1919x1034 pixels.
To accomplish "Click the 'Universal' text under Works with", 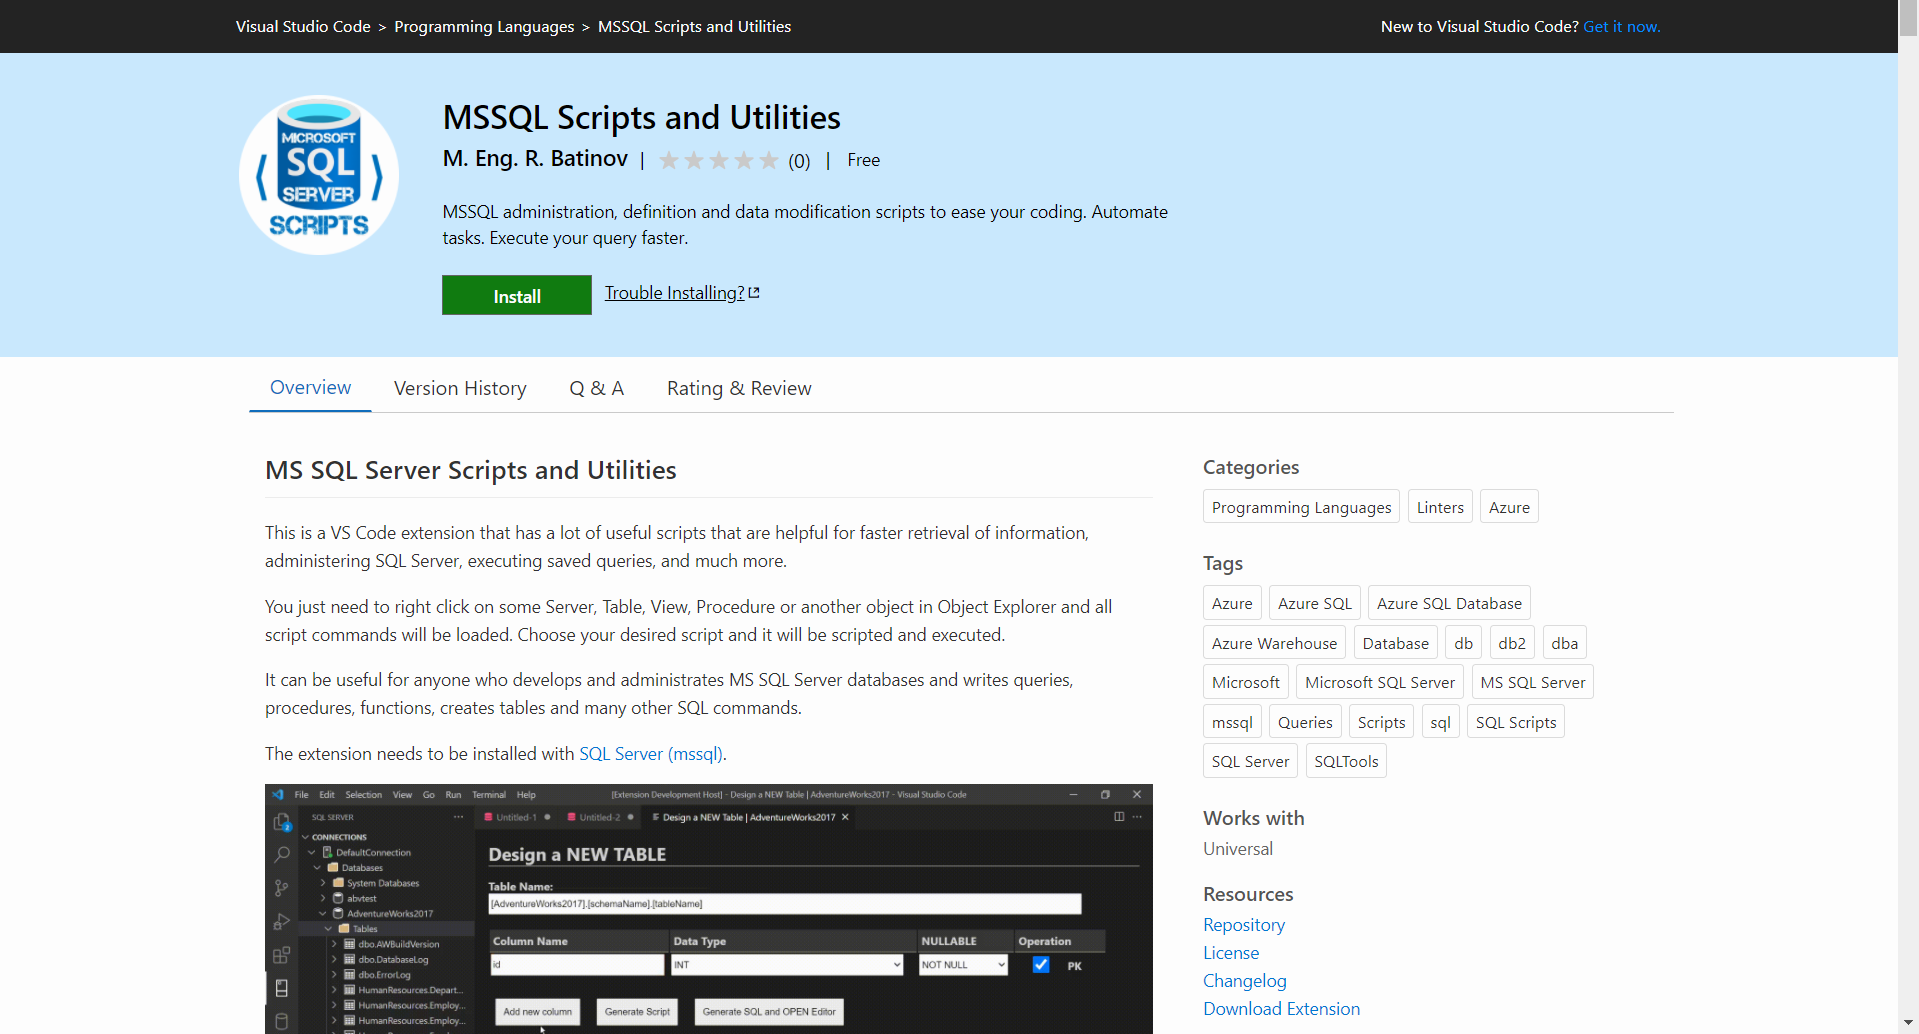I will (1238, 849).
